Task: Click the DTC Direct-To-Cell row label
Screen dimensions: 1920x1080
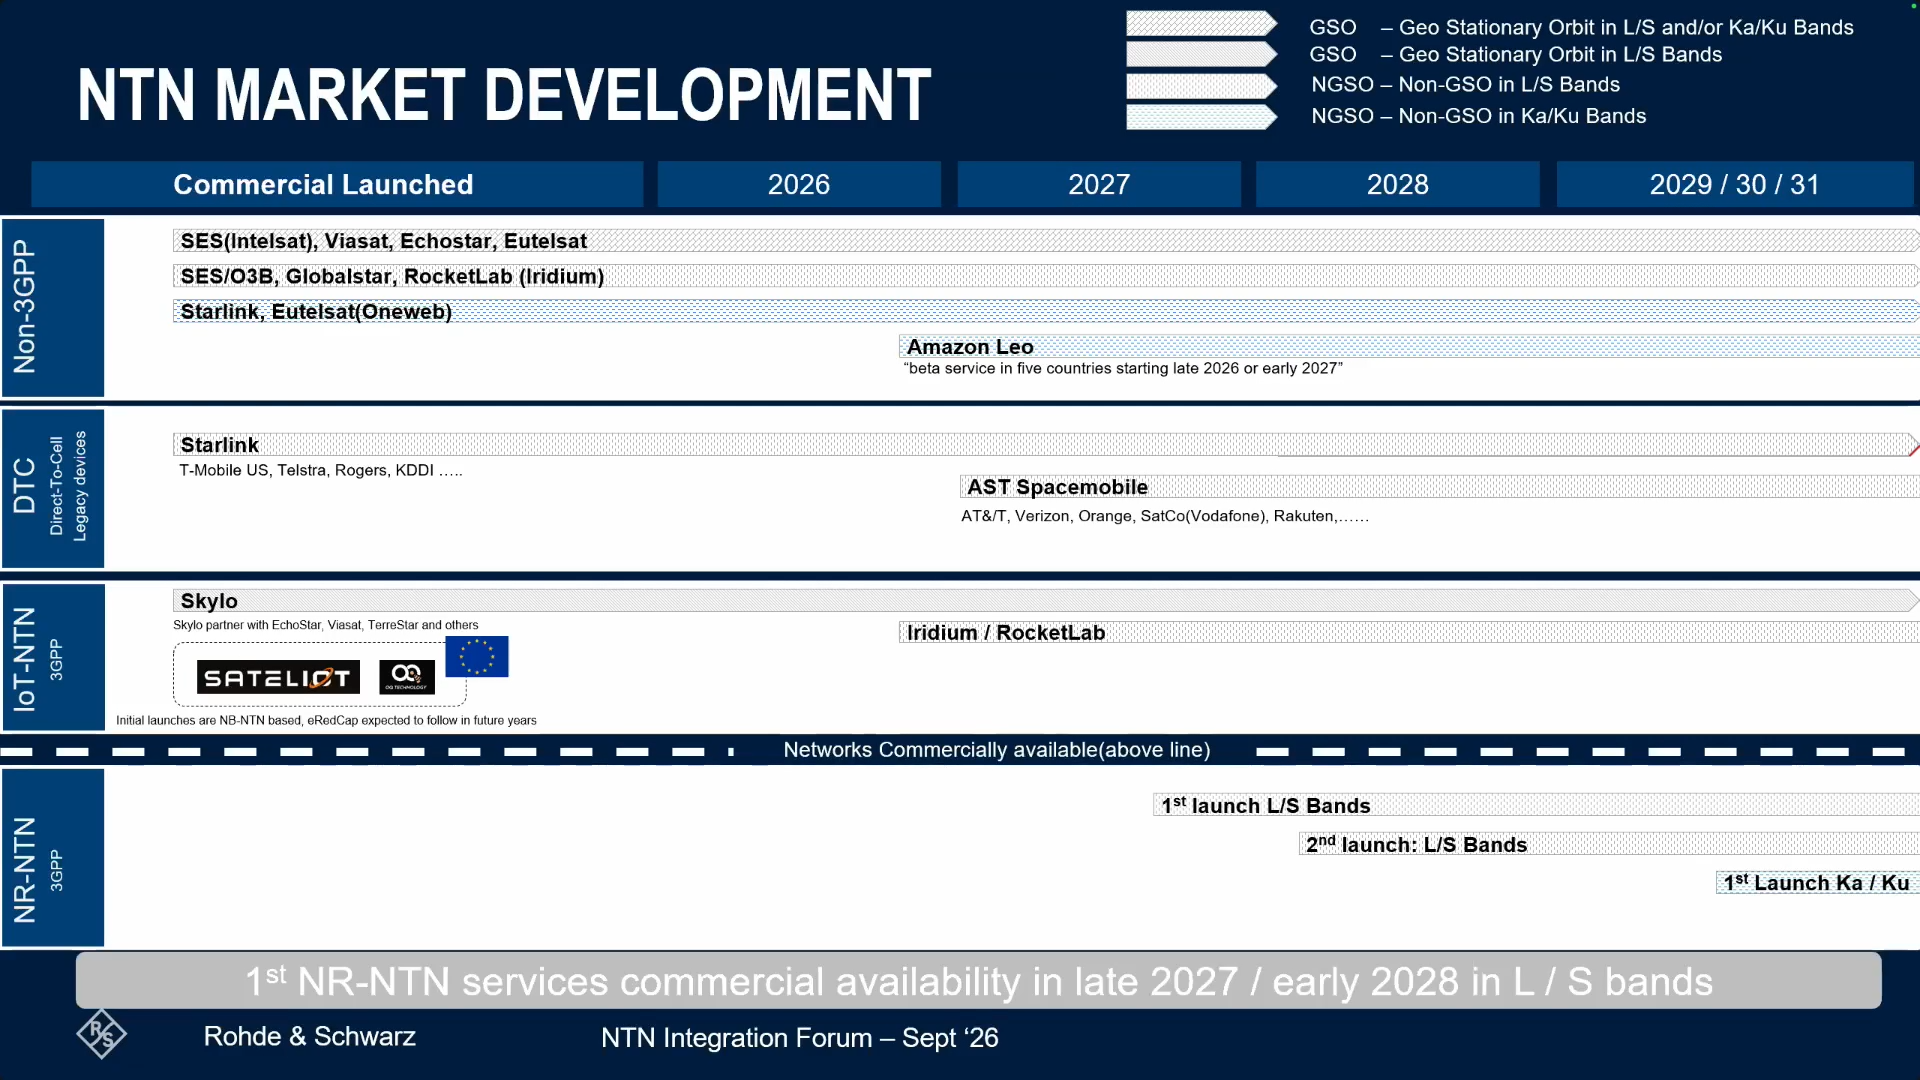Action: click(53, 488)
